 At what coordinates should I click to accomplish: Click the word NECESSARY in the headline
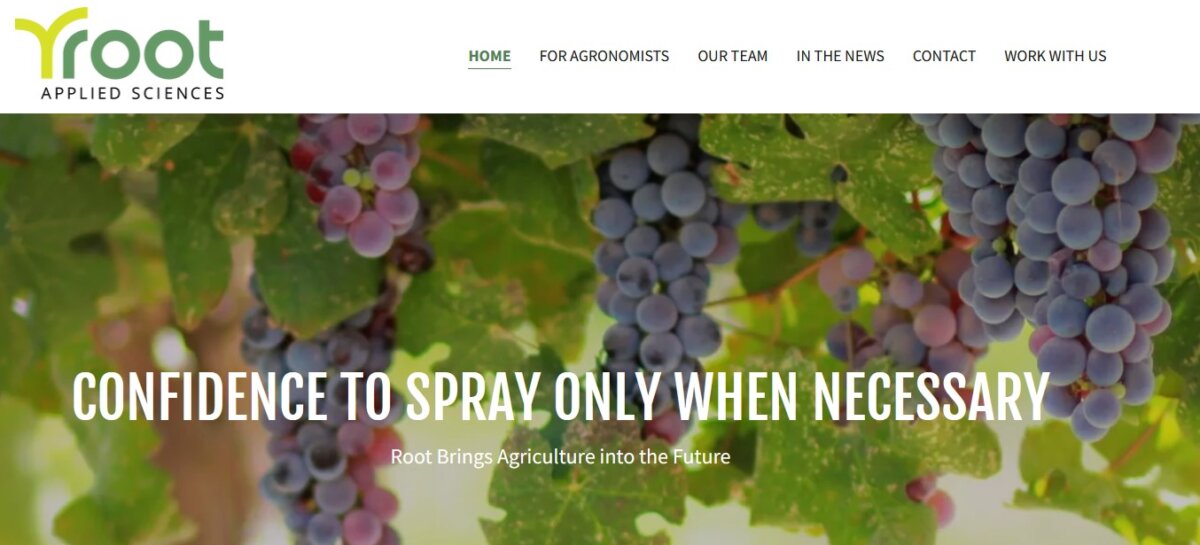(930, 397)
